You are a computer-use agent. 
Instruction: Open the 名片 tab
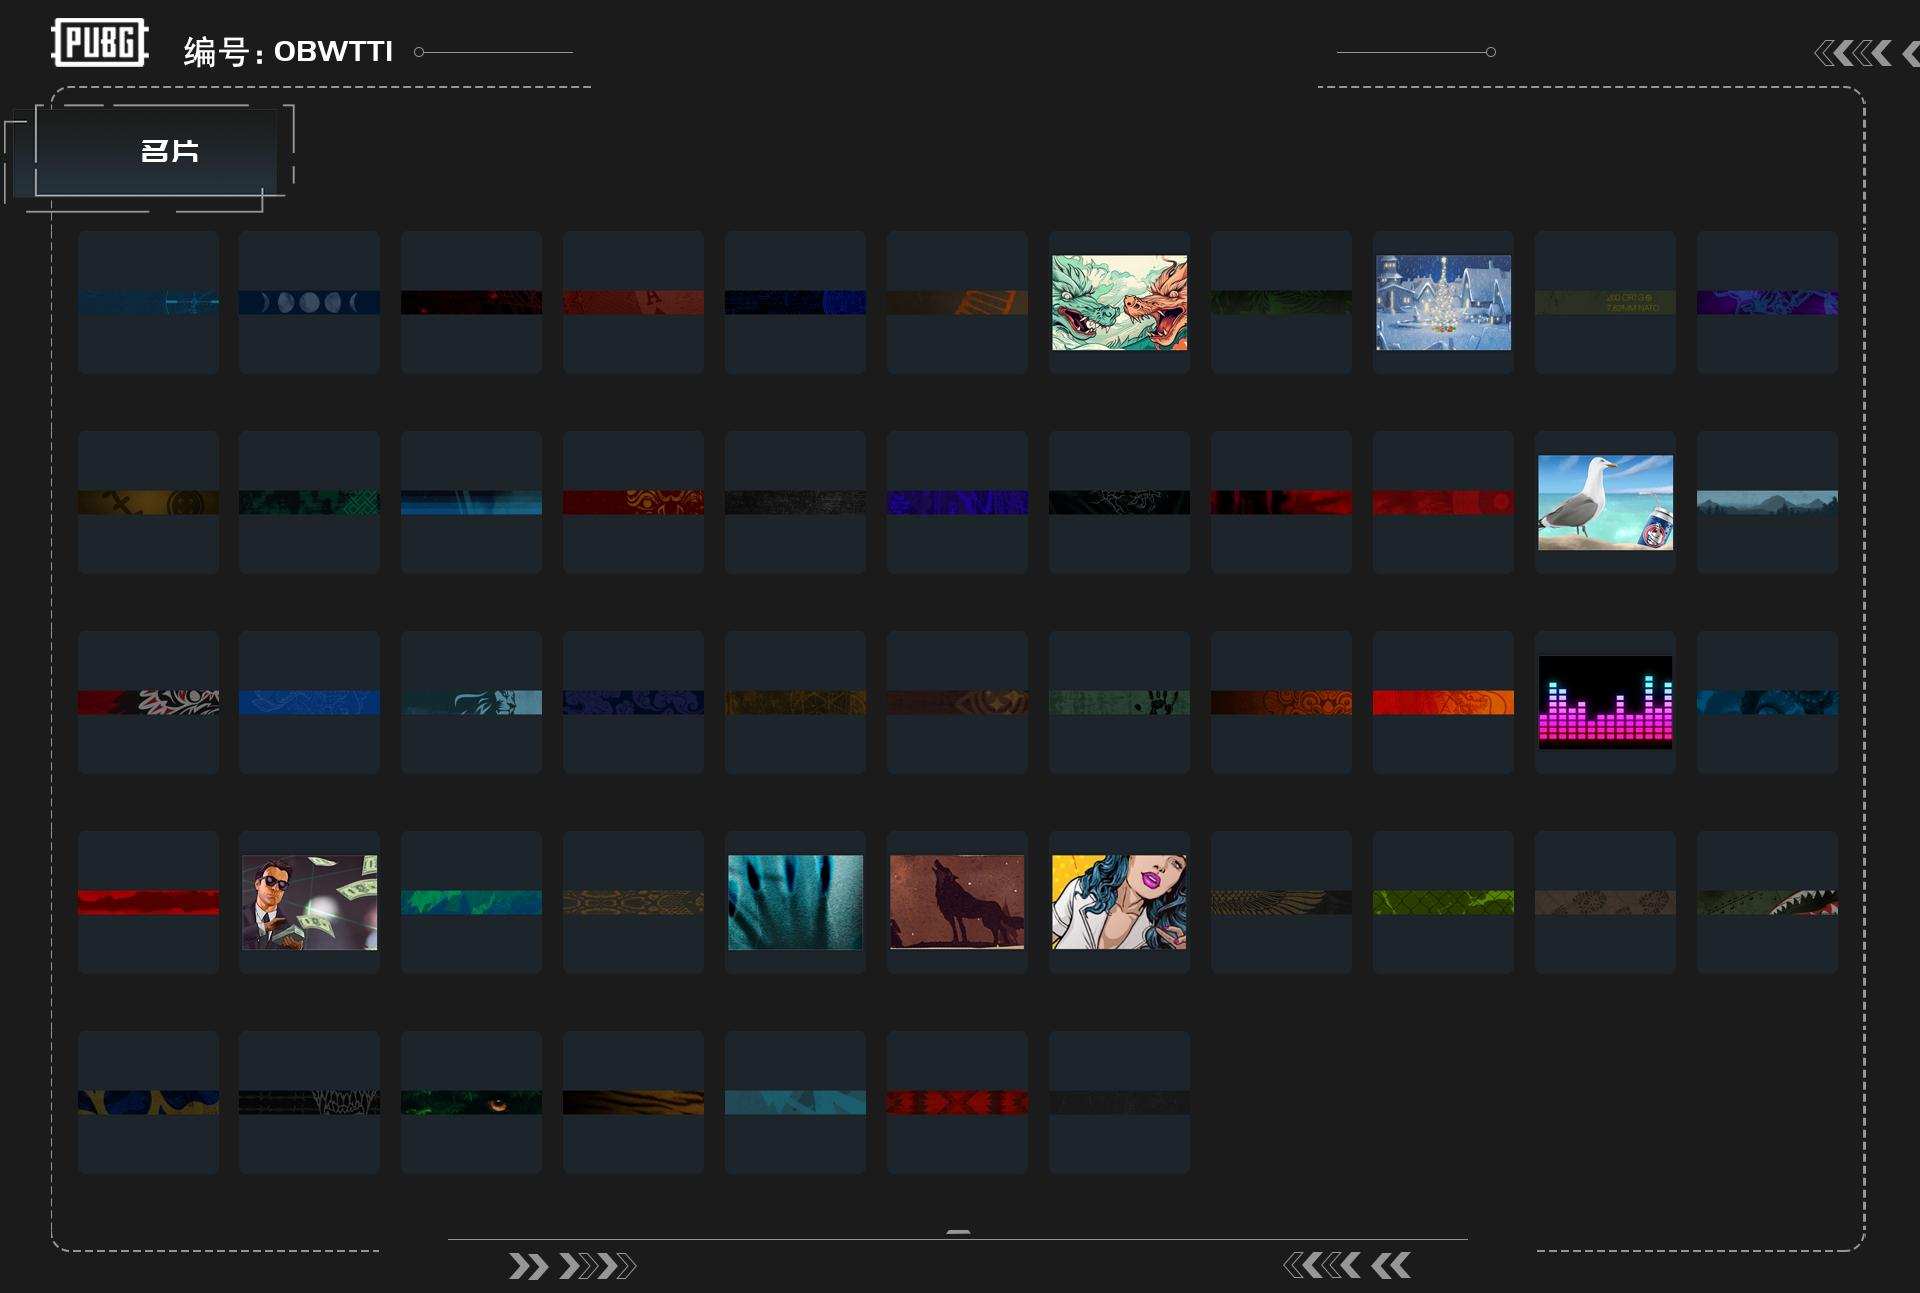[156, 151]
